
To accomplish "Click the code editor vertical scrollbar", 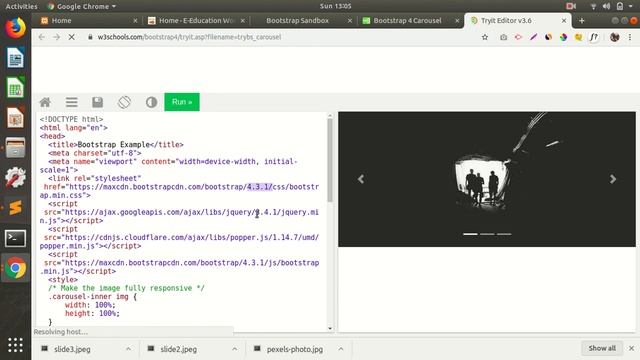I will coord(330,159).
